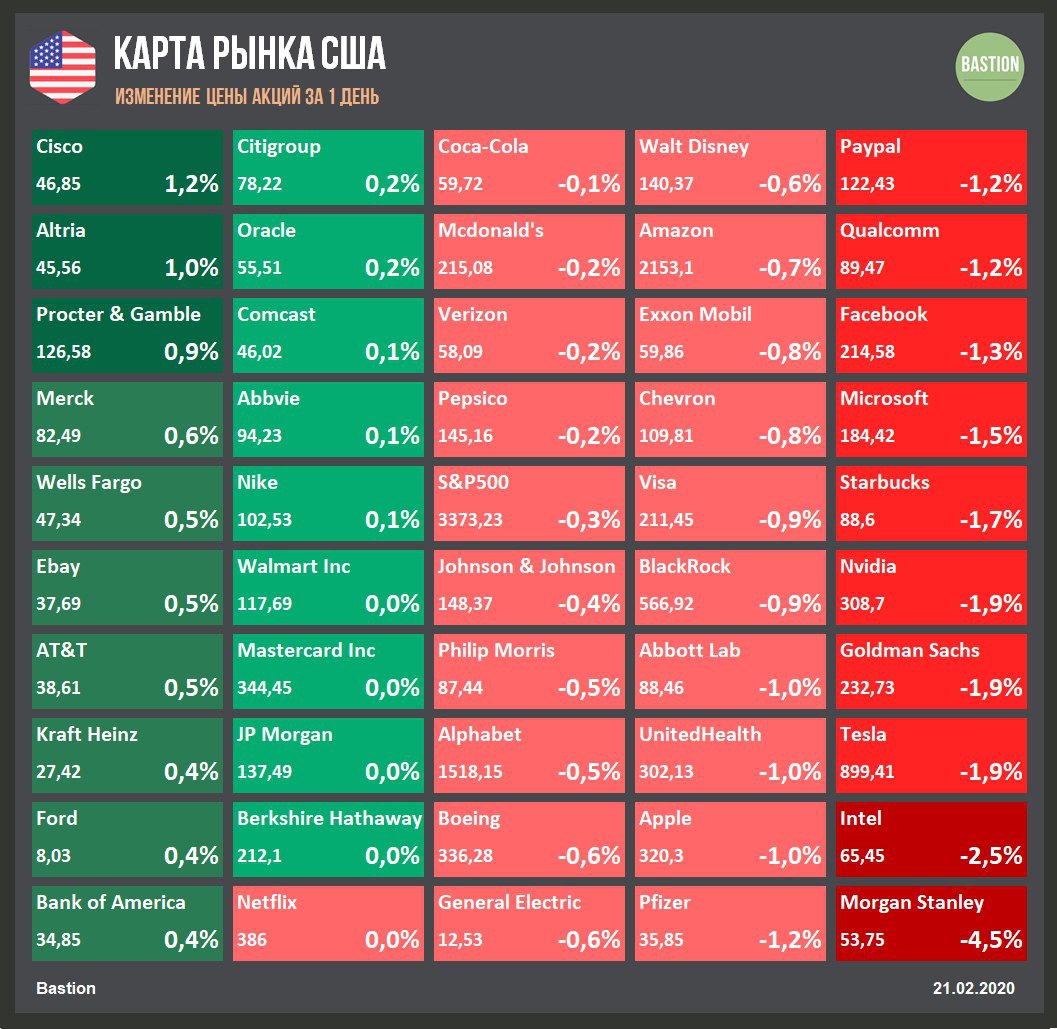Click the Bastion footer text
Viewport: 1057px width, 1029px height.
66,988
